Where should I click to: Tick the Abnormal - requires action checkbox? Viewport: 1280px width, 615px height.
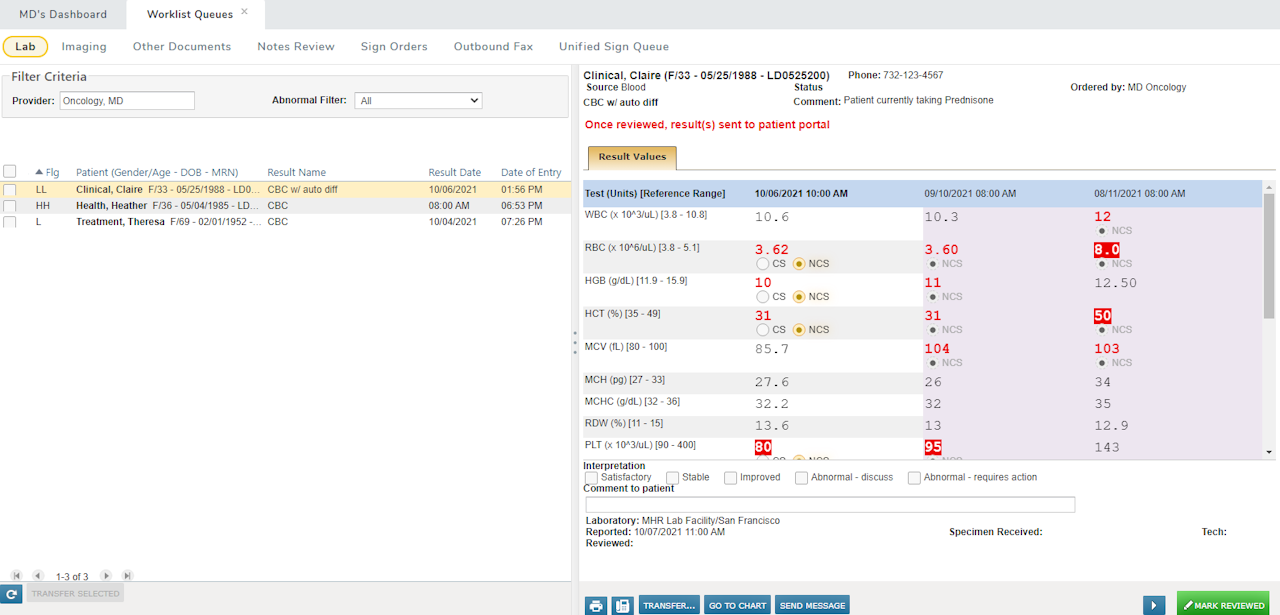pyautogui.click(x=914, y=478)
